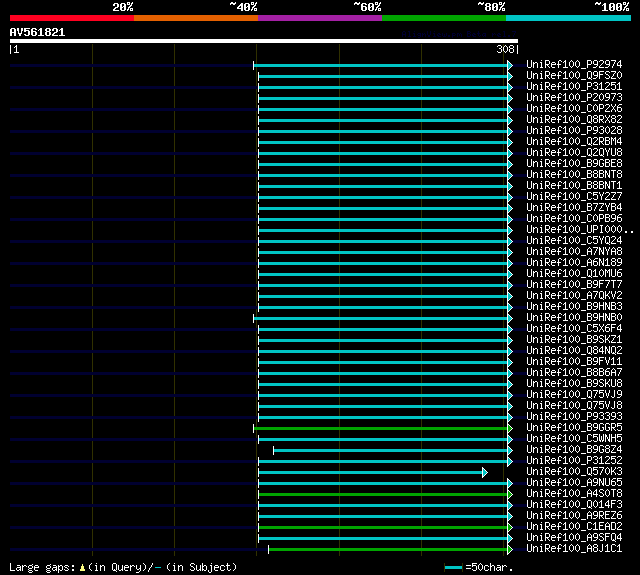The image size is (640, 575).
Task: Select UniRef100_C5Y2Z7 label
Action: coord(574,197)
